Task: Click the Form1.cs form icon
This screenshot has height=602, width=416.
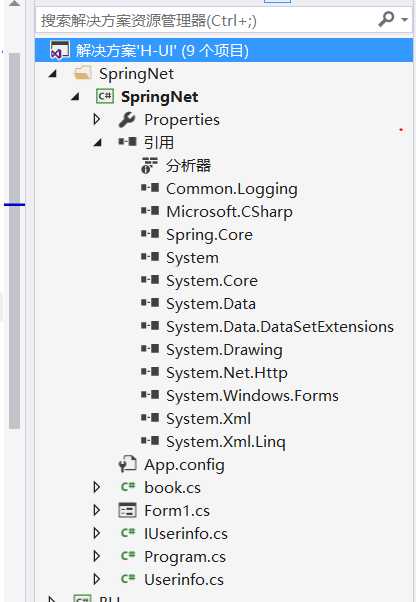Action: click(127, 510)
